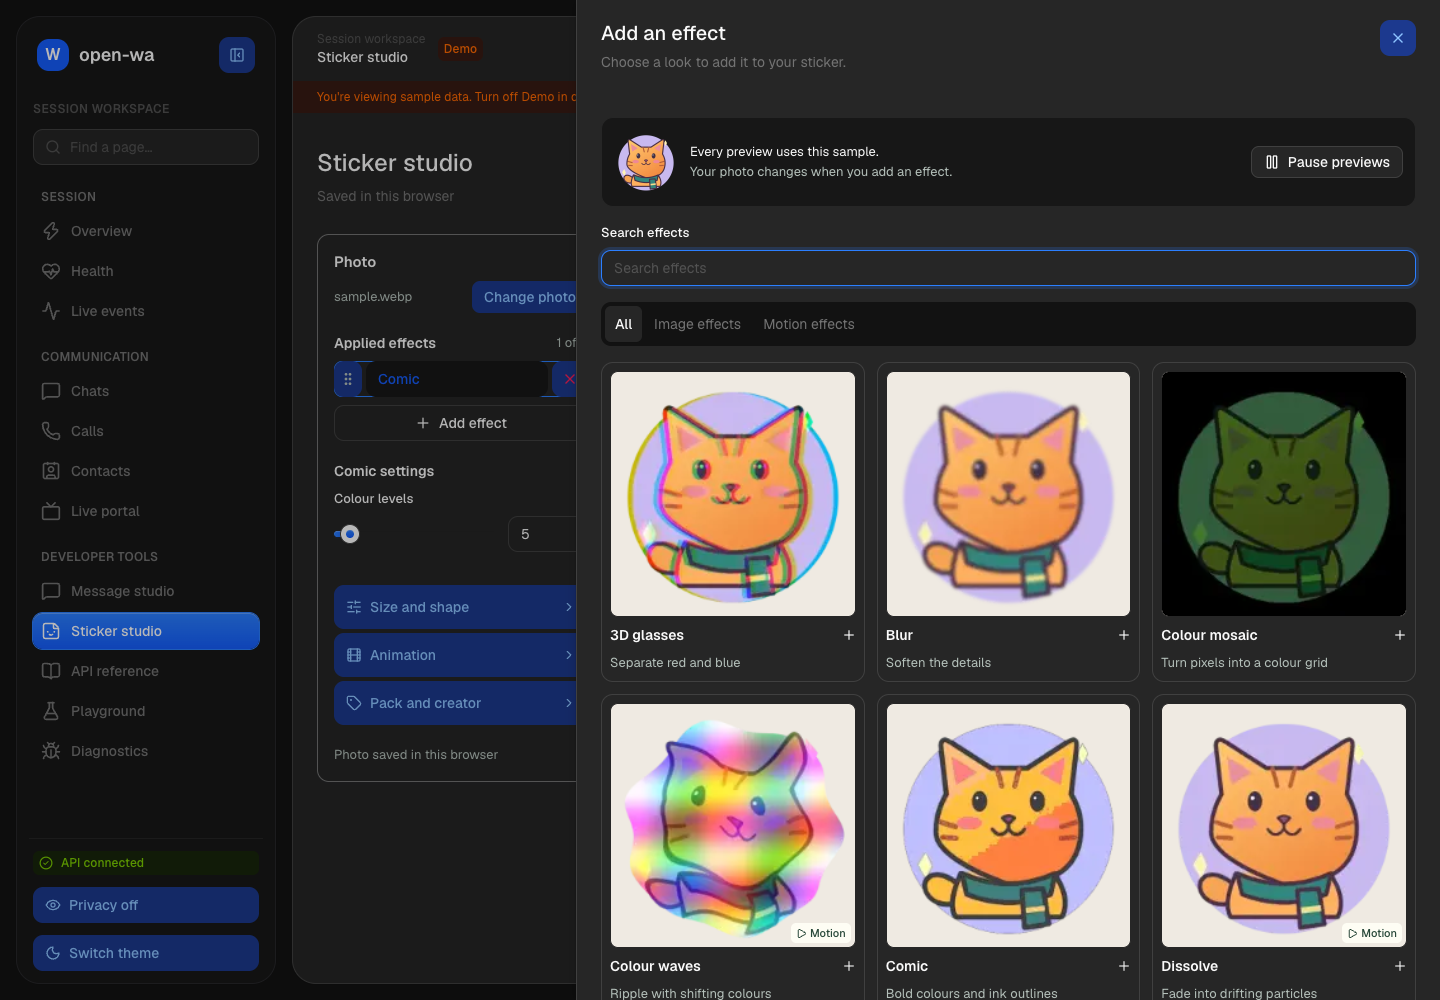This screenshot has height=1000, width=1440.
Task: Select the 3D glasses preview thumbnail
Action: coord(733,494)
